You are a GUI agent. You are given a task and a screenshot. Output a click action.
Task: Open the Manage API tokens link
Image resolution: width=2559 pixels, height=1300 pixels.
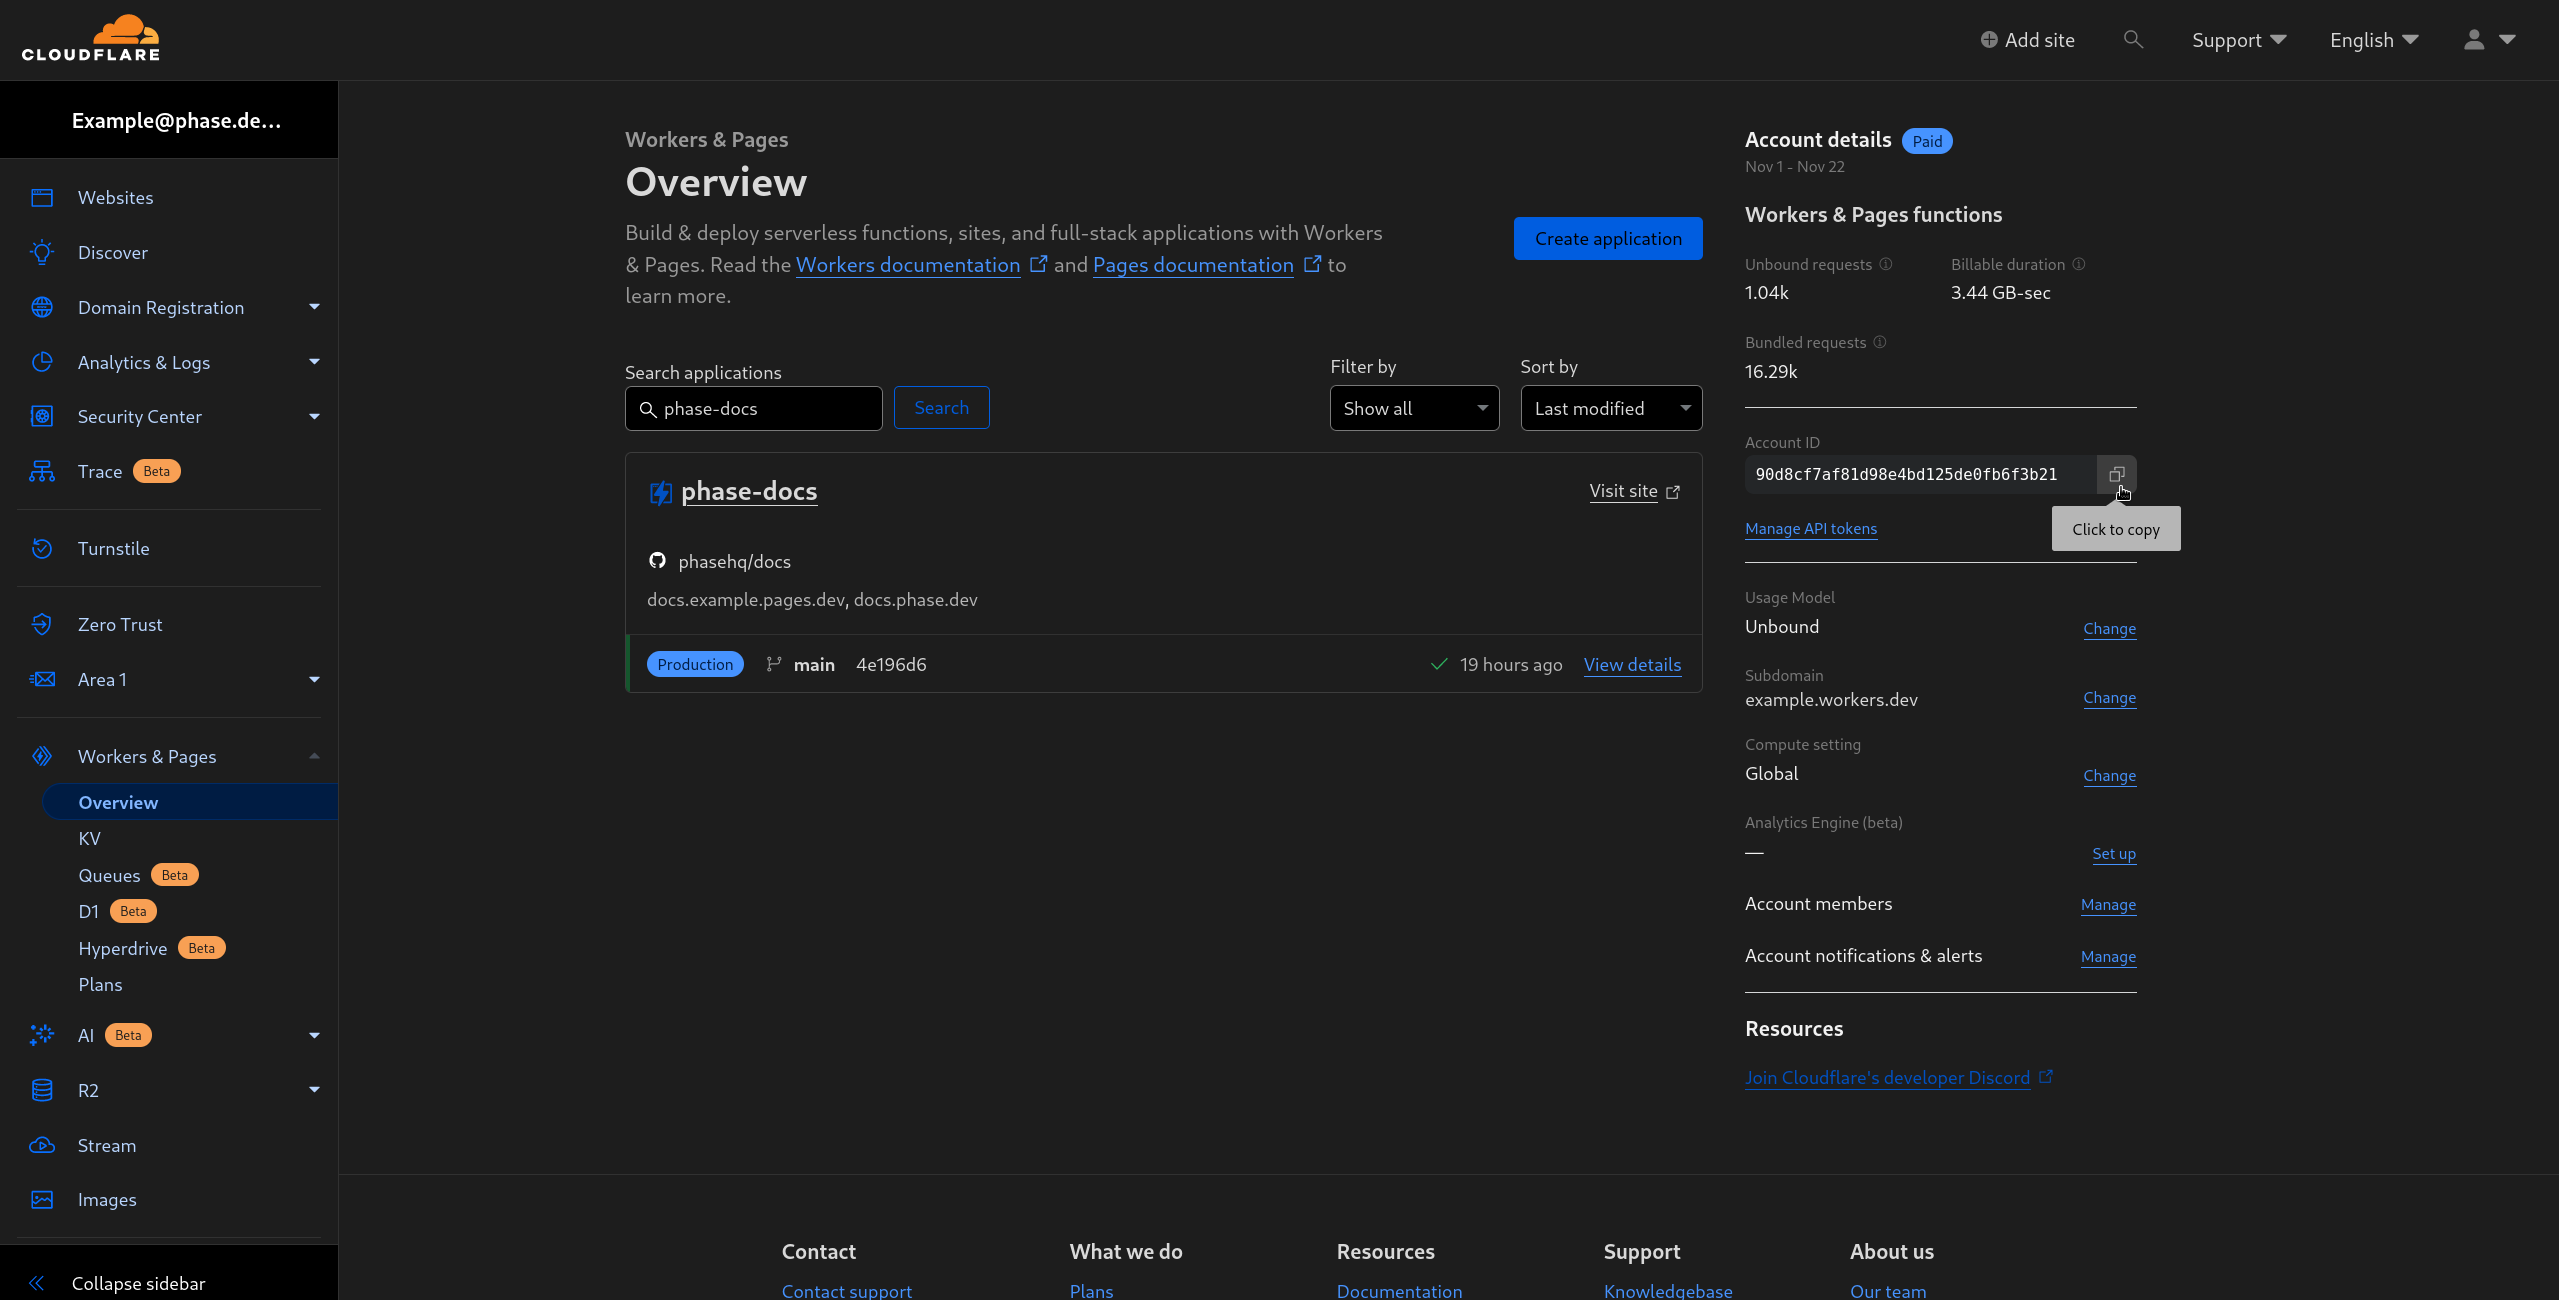point(1810,529)
